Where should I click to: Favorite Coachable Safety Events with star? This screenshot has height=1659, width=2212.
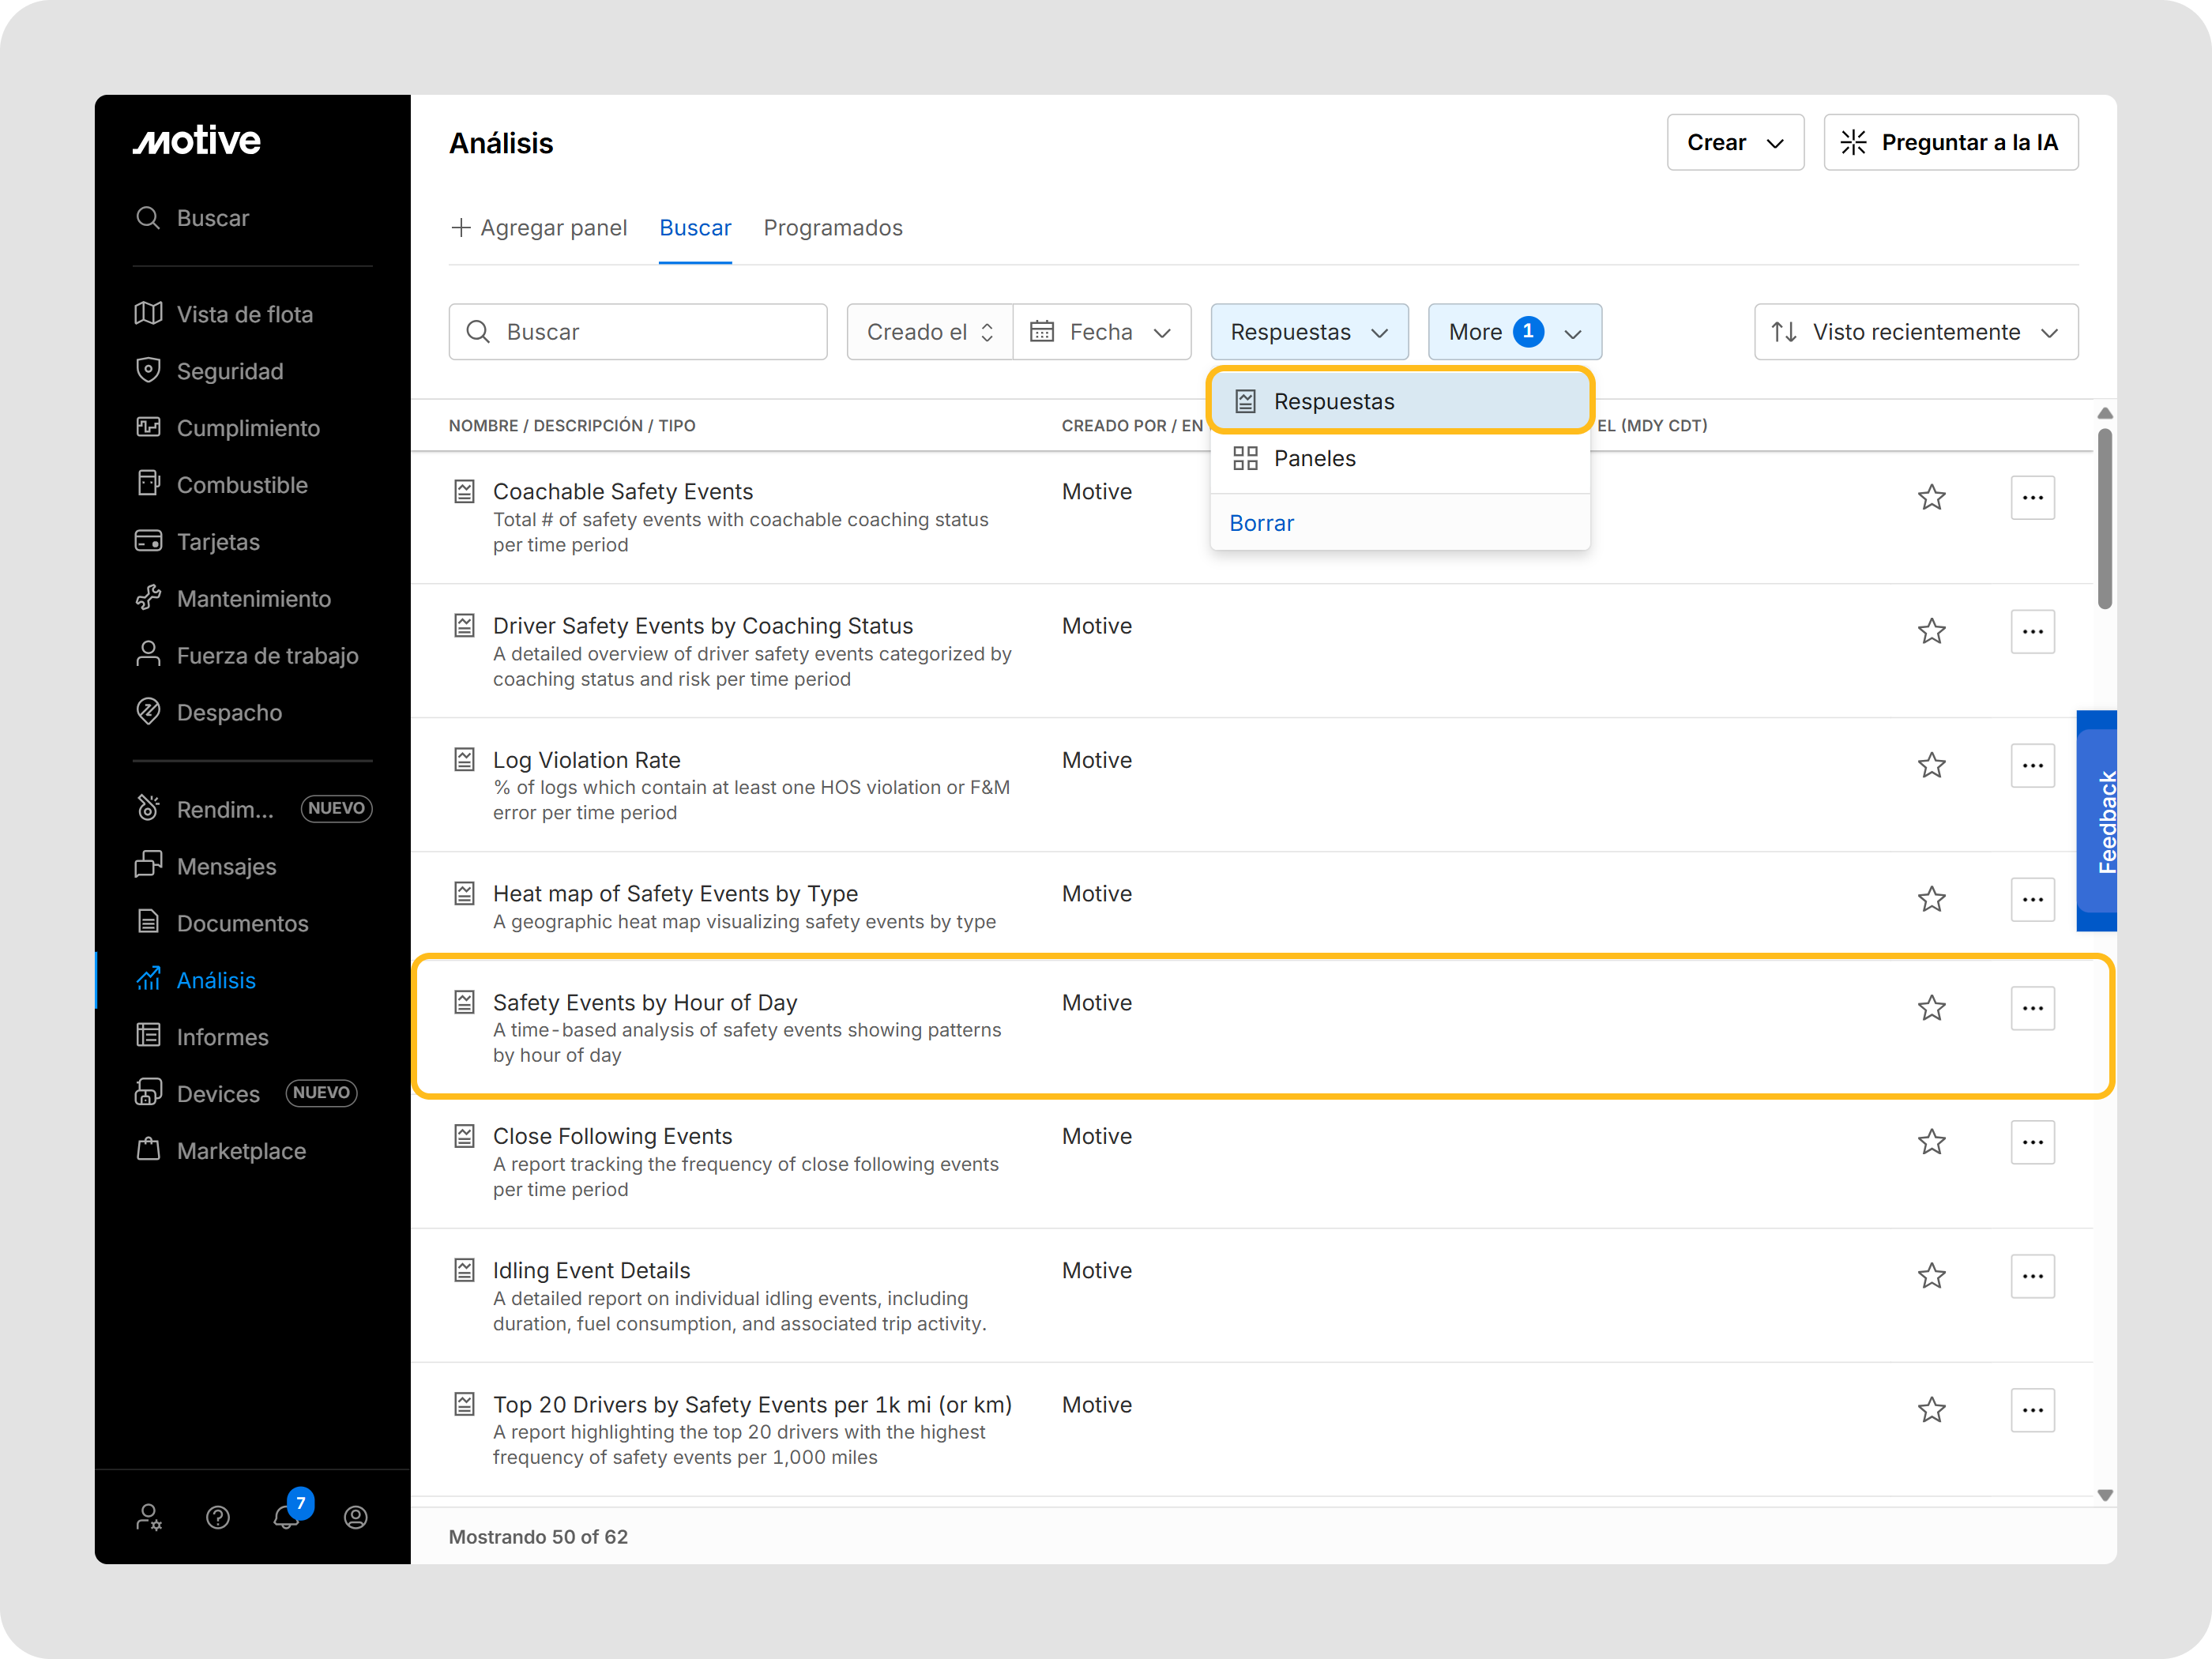coord(1931,497)
